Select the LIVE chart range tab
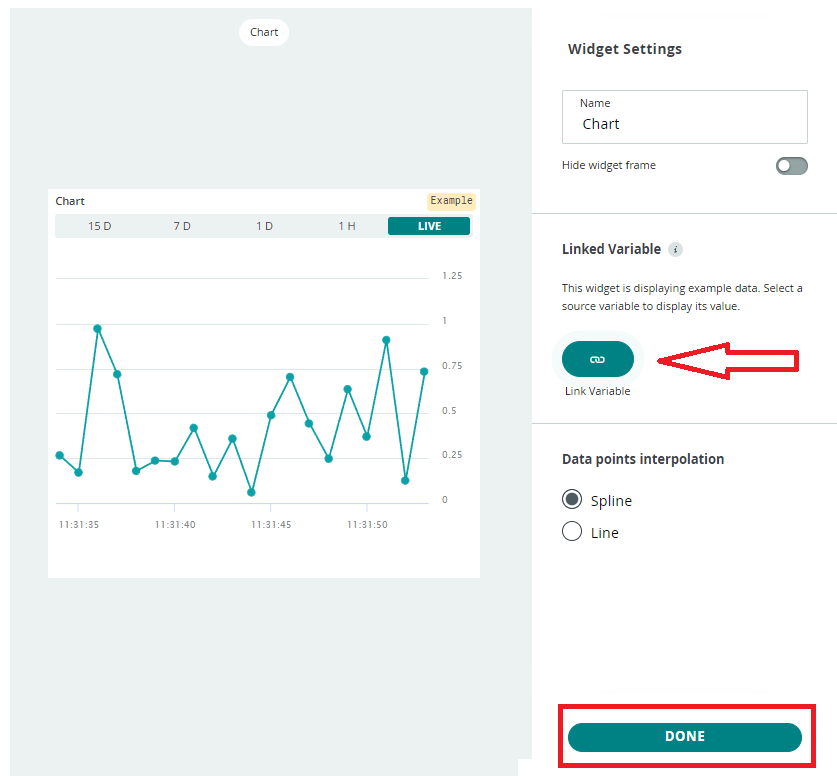837x776 pixels. (x=429, y=226)
